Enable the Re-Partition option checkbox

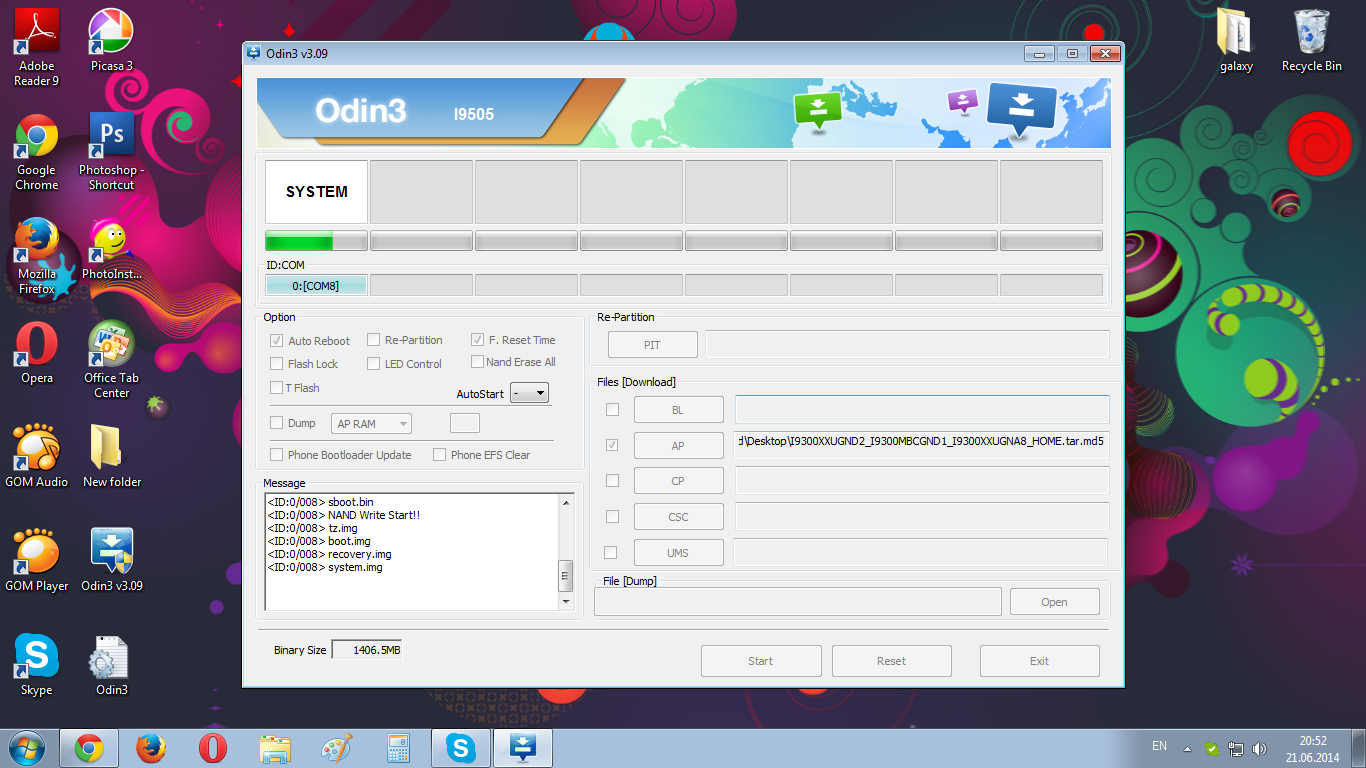(x=373, y=340)
